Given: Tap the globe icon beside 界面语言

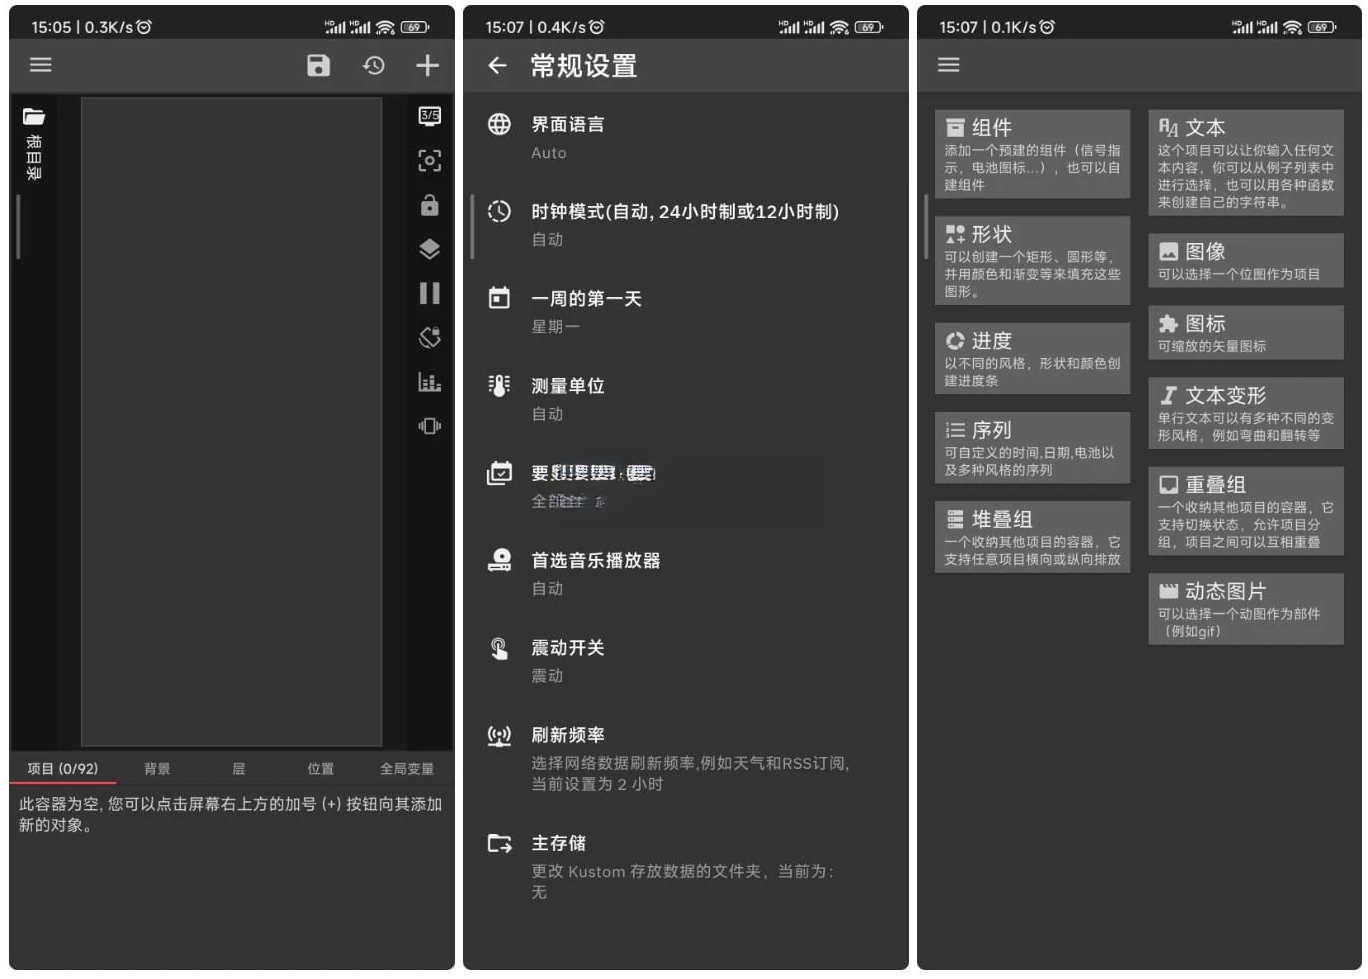Looking at the screenshot, I should click(499, 124).
